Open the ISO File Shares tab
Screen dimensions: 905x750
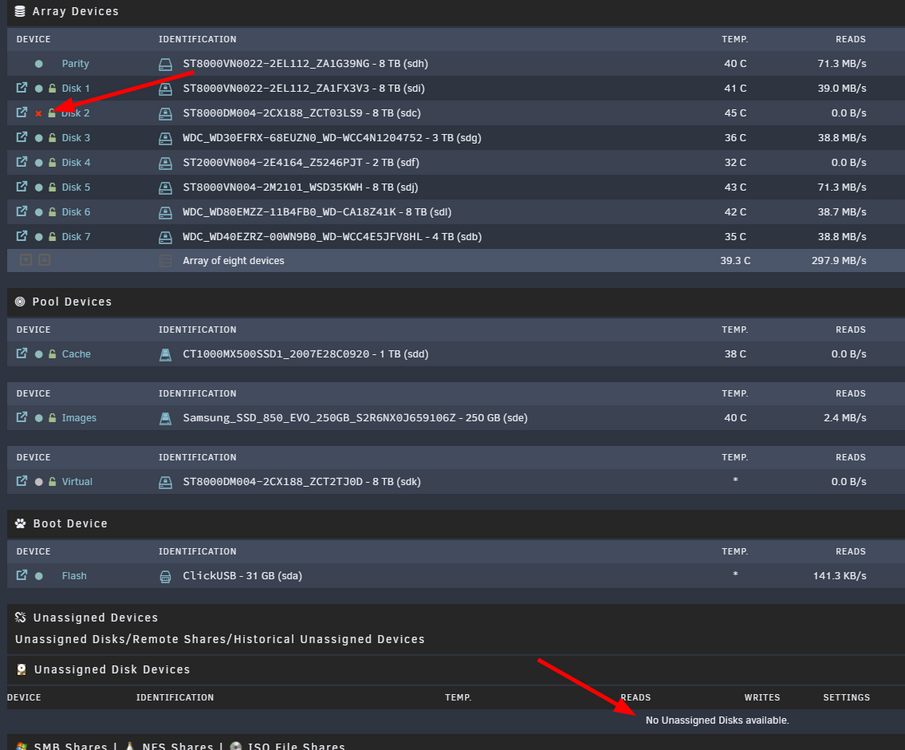296,745
